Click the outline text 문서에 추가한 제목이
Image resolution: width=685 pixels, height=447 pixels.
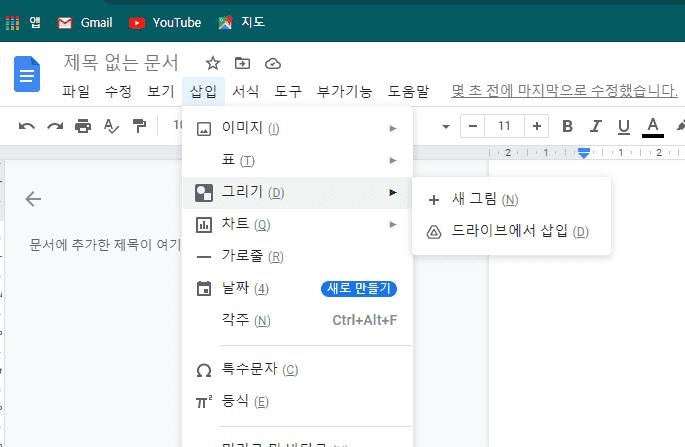(90, 245)
